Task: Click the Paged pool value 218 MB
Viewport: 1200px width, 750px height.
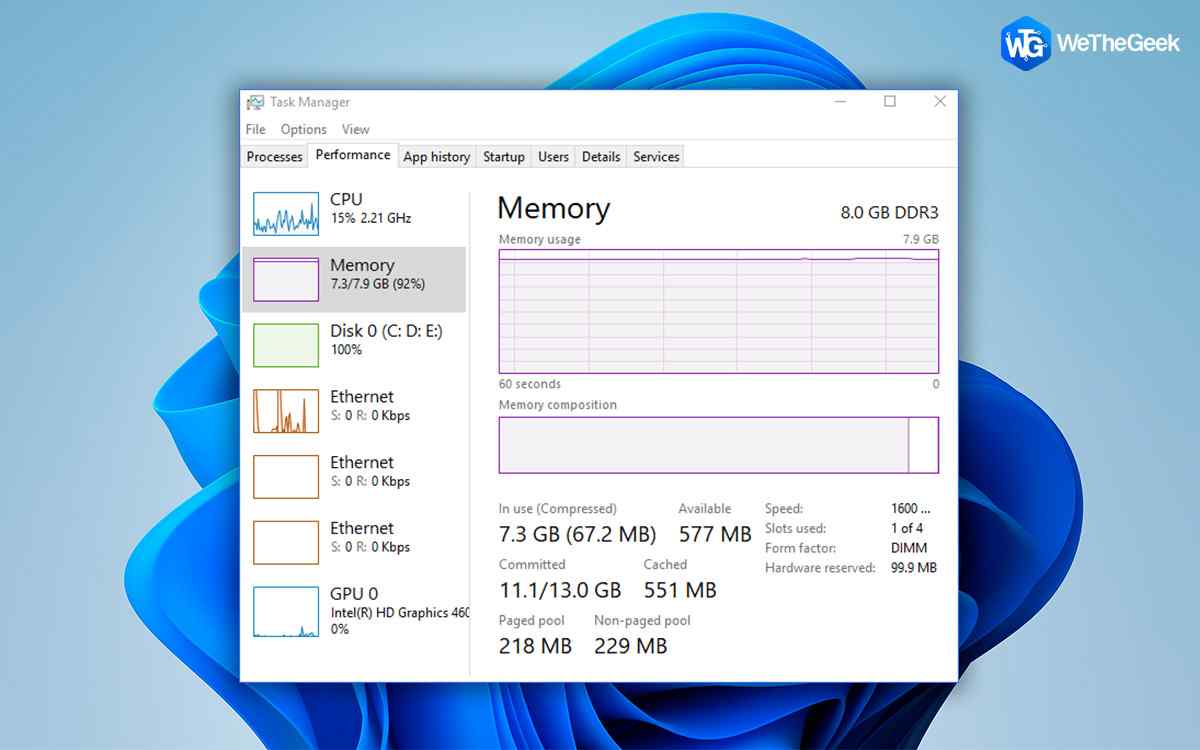Action: coord(535,646)
